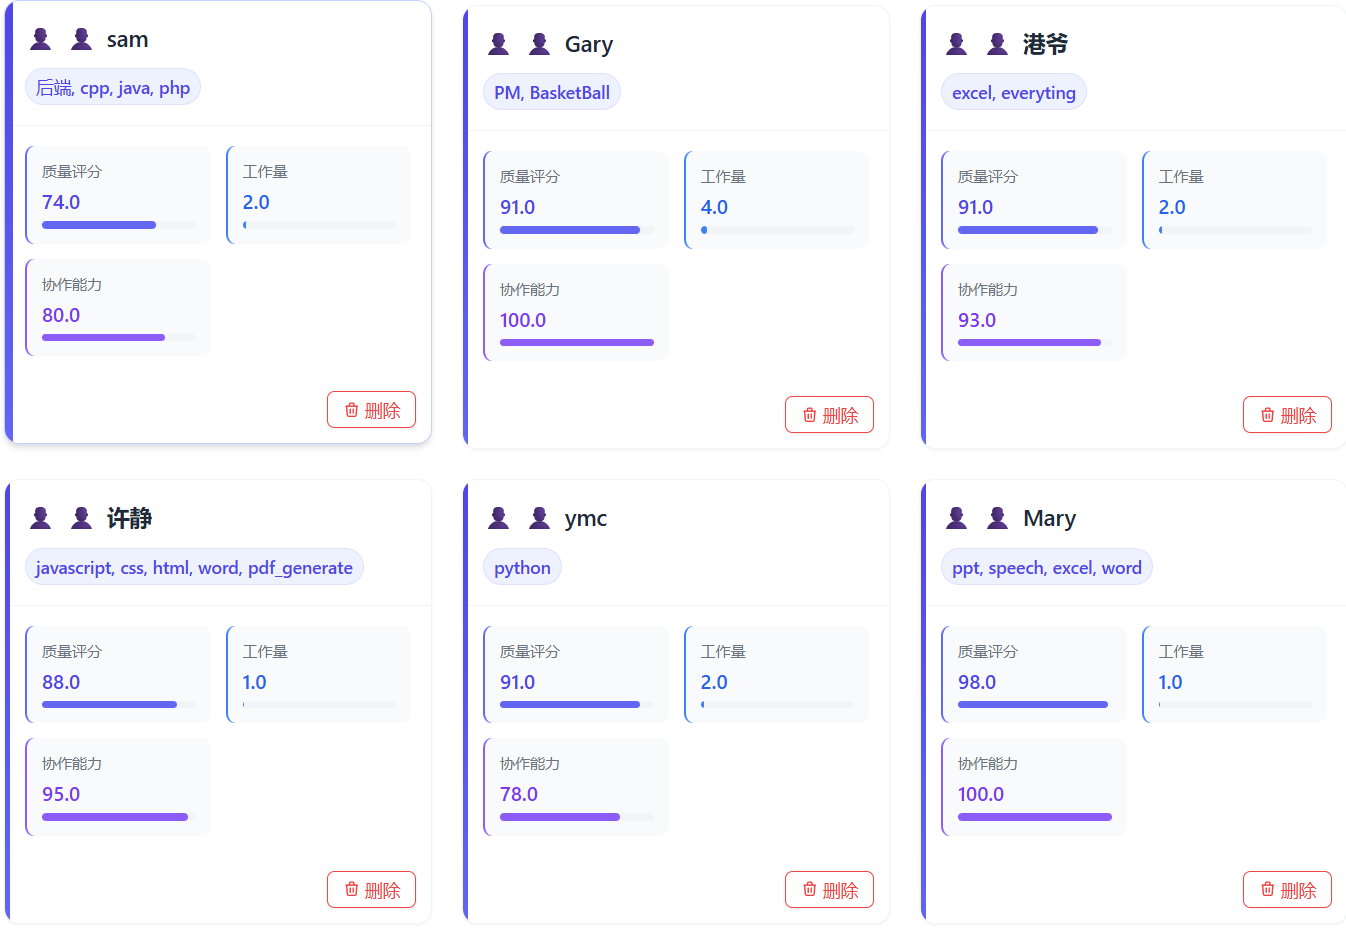
Task: Click the avatar icon beside Mary
Action: click(x=998, y=518)
